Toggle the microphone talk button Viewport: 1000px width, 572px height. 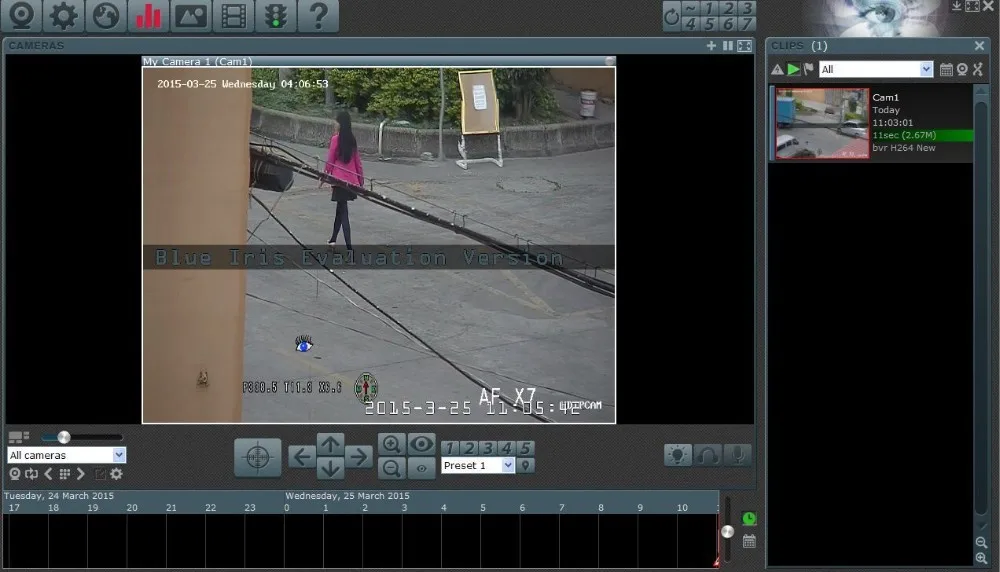738,455
